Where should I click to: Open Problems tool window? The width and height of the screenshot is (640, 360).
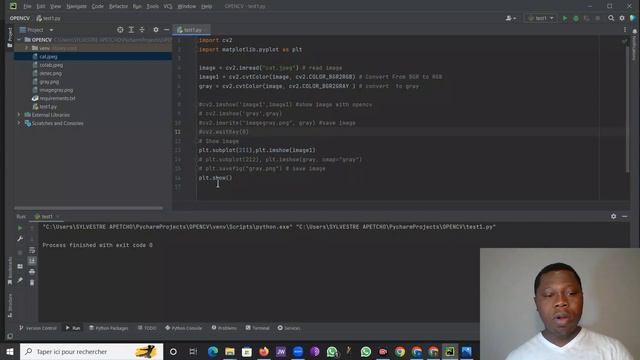pos(224,328)
